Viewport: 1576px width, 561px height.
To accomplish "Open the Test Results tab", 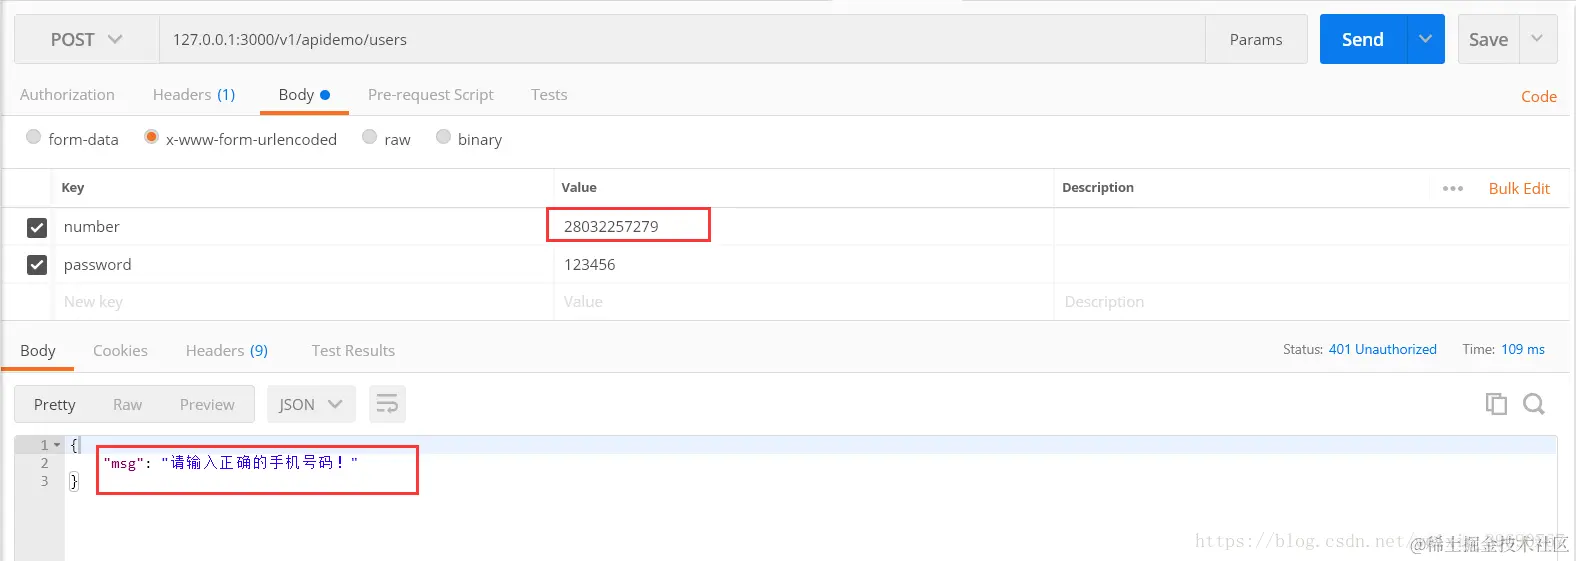I will pyautogui.click(x=353, y=351).
